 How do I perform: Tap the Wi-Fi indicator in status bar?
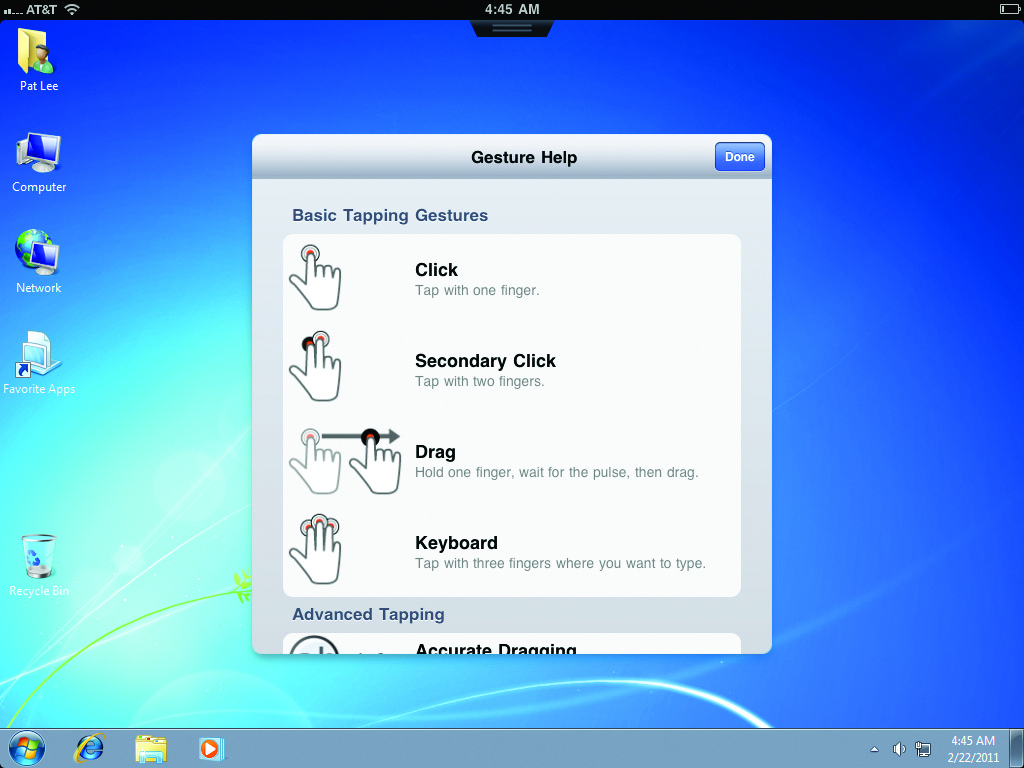[72, 9]
